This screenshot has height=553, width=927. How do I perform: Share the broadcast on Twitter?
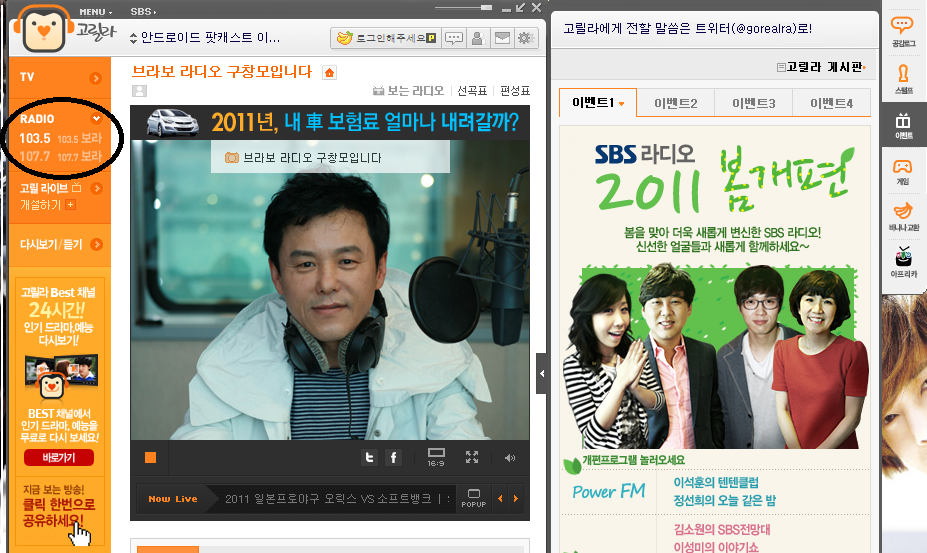coord(369,457)
